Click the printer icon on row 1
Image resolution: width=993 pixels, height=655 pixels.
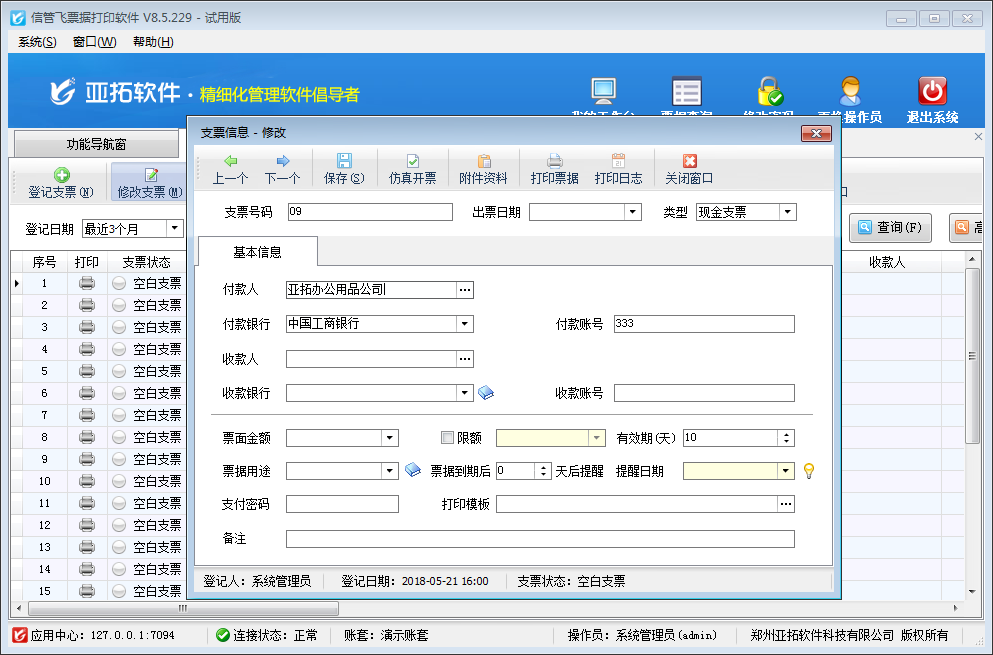pos(86,282)
